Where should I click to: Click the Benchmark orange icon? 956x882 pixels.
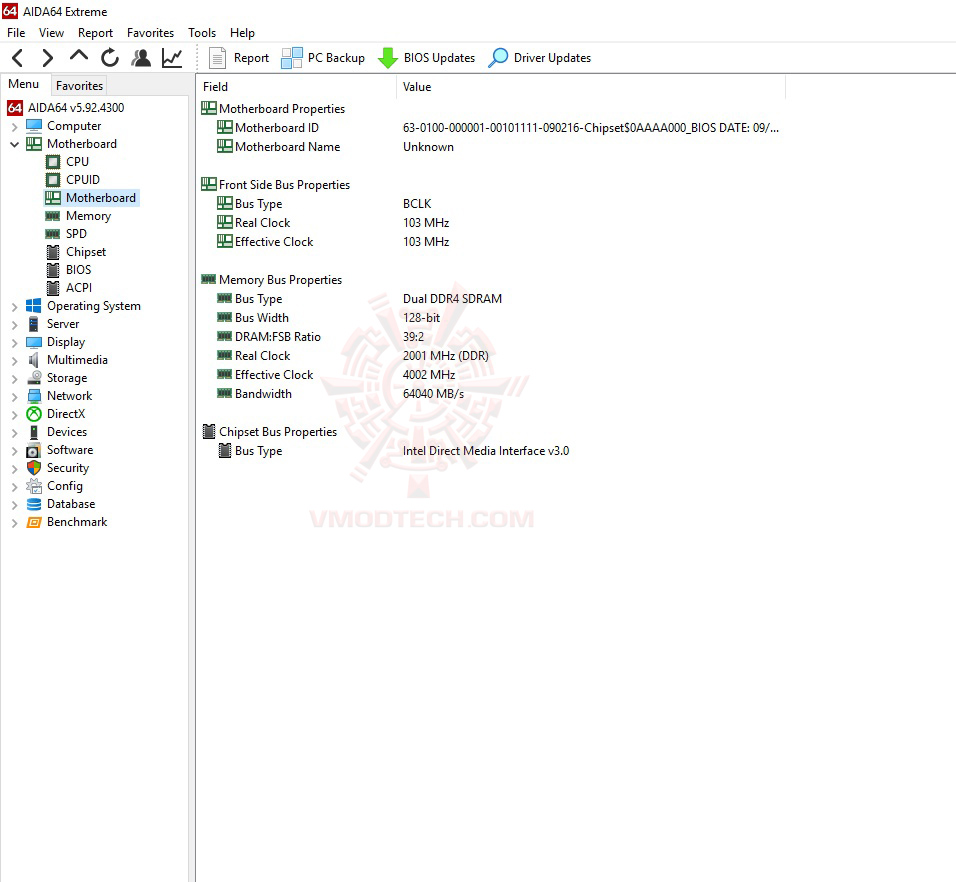[x=34, y=522]
